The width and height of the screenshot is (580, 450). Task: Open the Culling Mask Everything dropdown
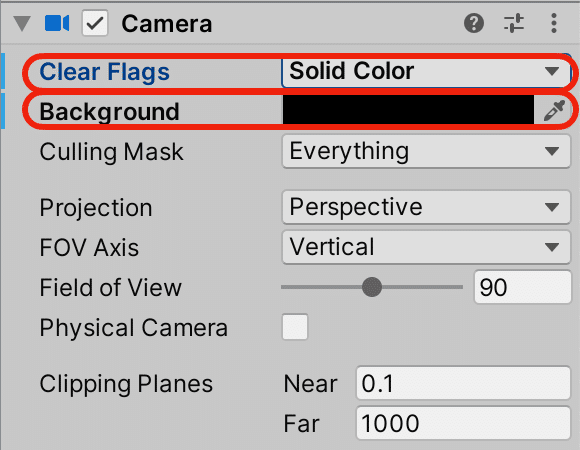[x=426, y=151]
